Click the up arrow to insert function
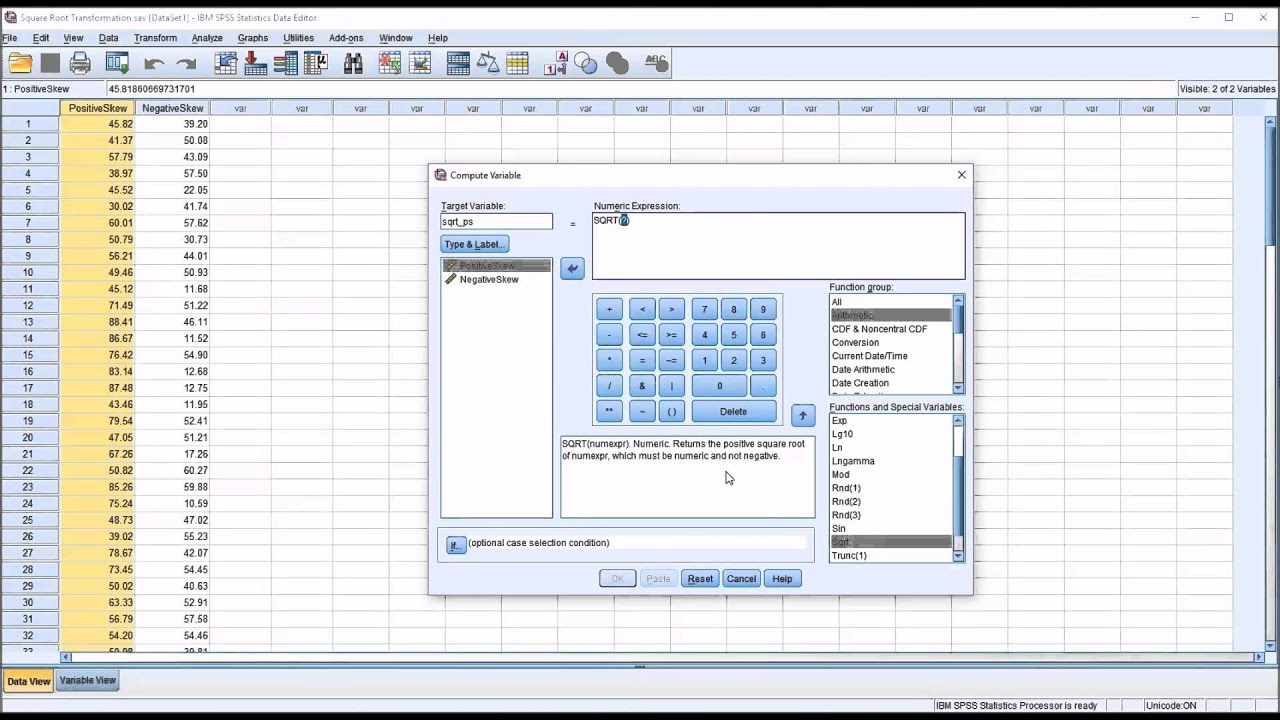The height and width of the screenshot is (720, 1280). coord(802,415)
